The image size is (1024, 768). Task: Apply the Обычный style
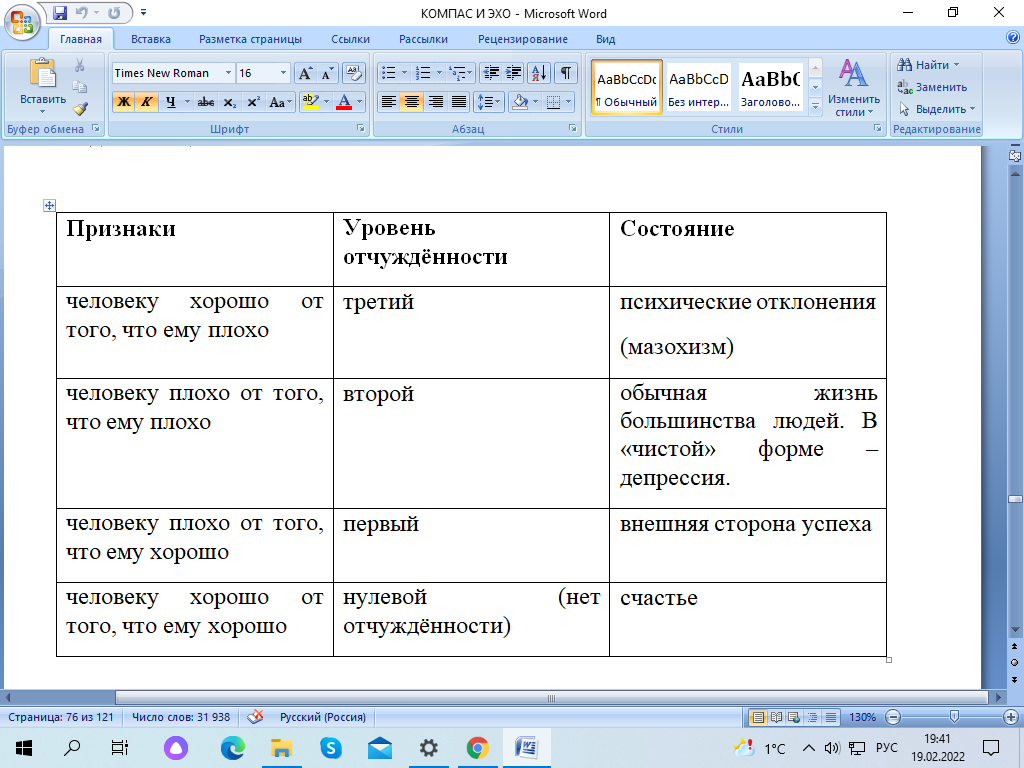[x=626, y=88]
